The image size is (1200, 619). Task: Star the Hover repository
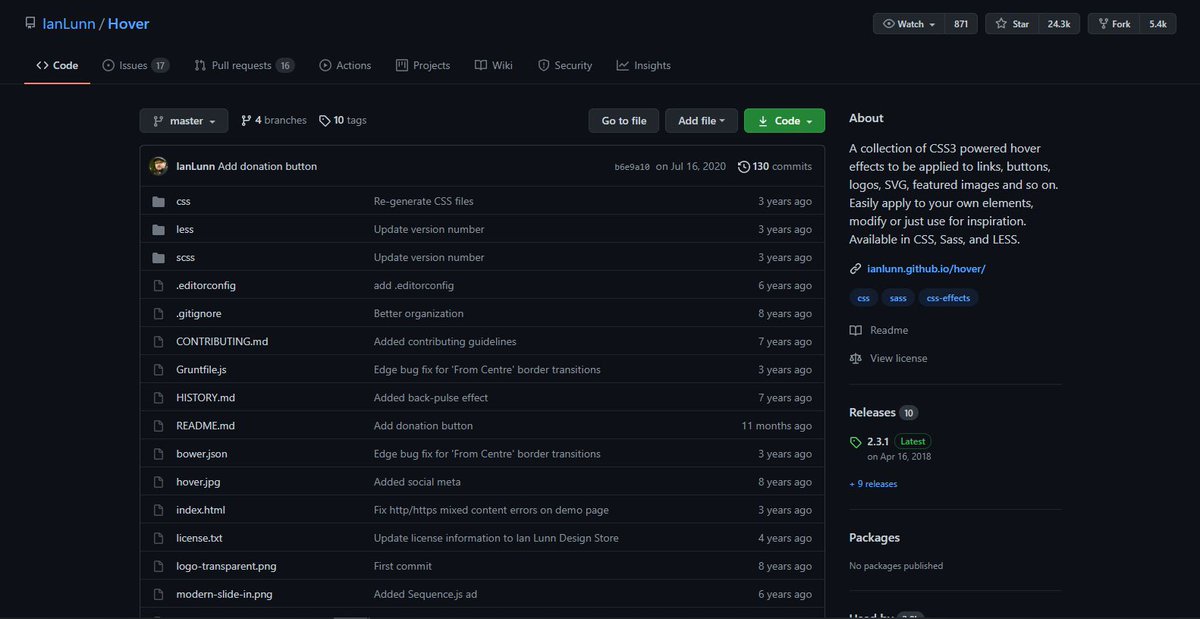1011,24
